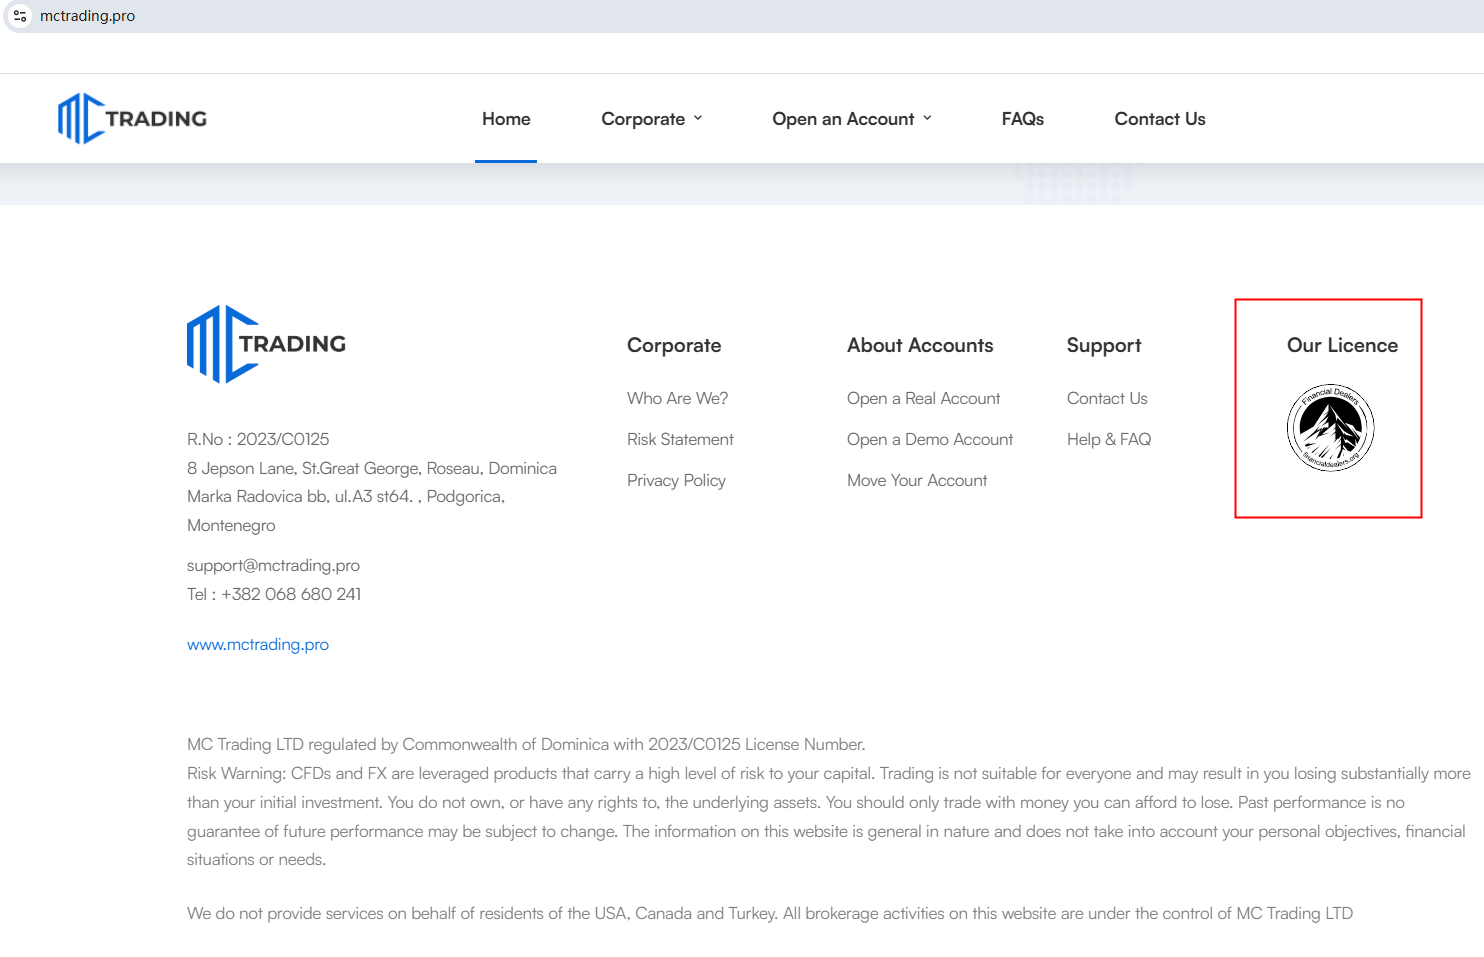Image resolution: width=1484 pixels, height=957 pixels.
Task: Click the MC Trading logo in header
Action: (132, 119)
